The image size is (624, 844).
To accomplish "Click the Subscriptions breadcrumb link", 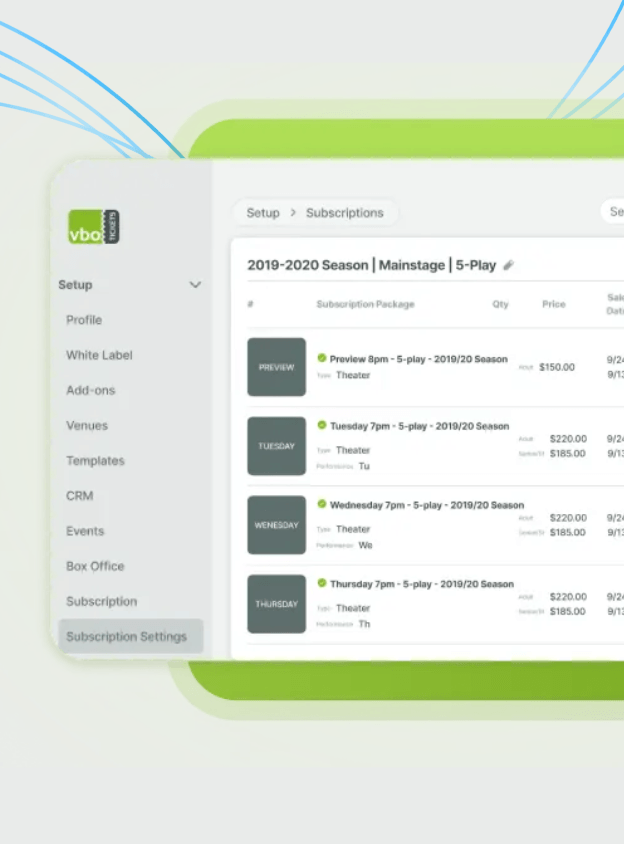I will click(344, 213).
